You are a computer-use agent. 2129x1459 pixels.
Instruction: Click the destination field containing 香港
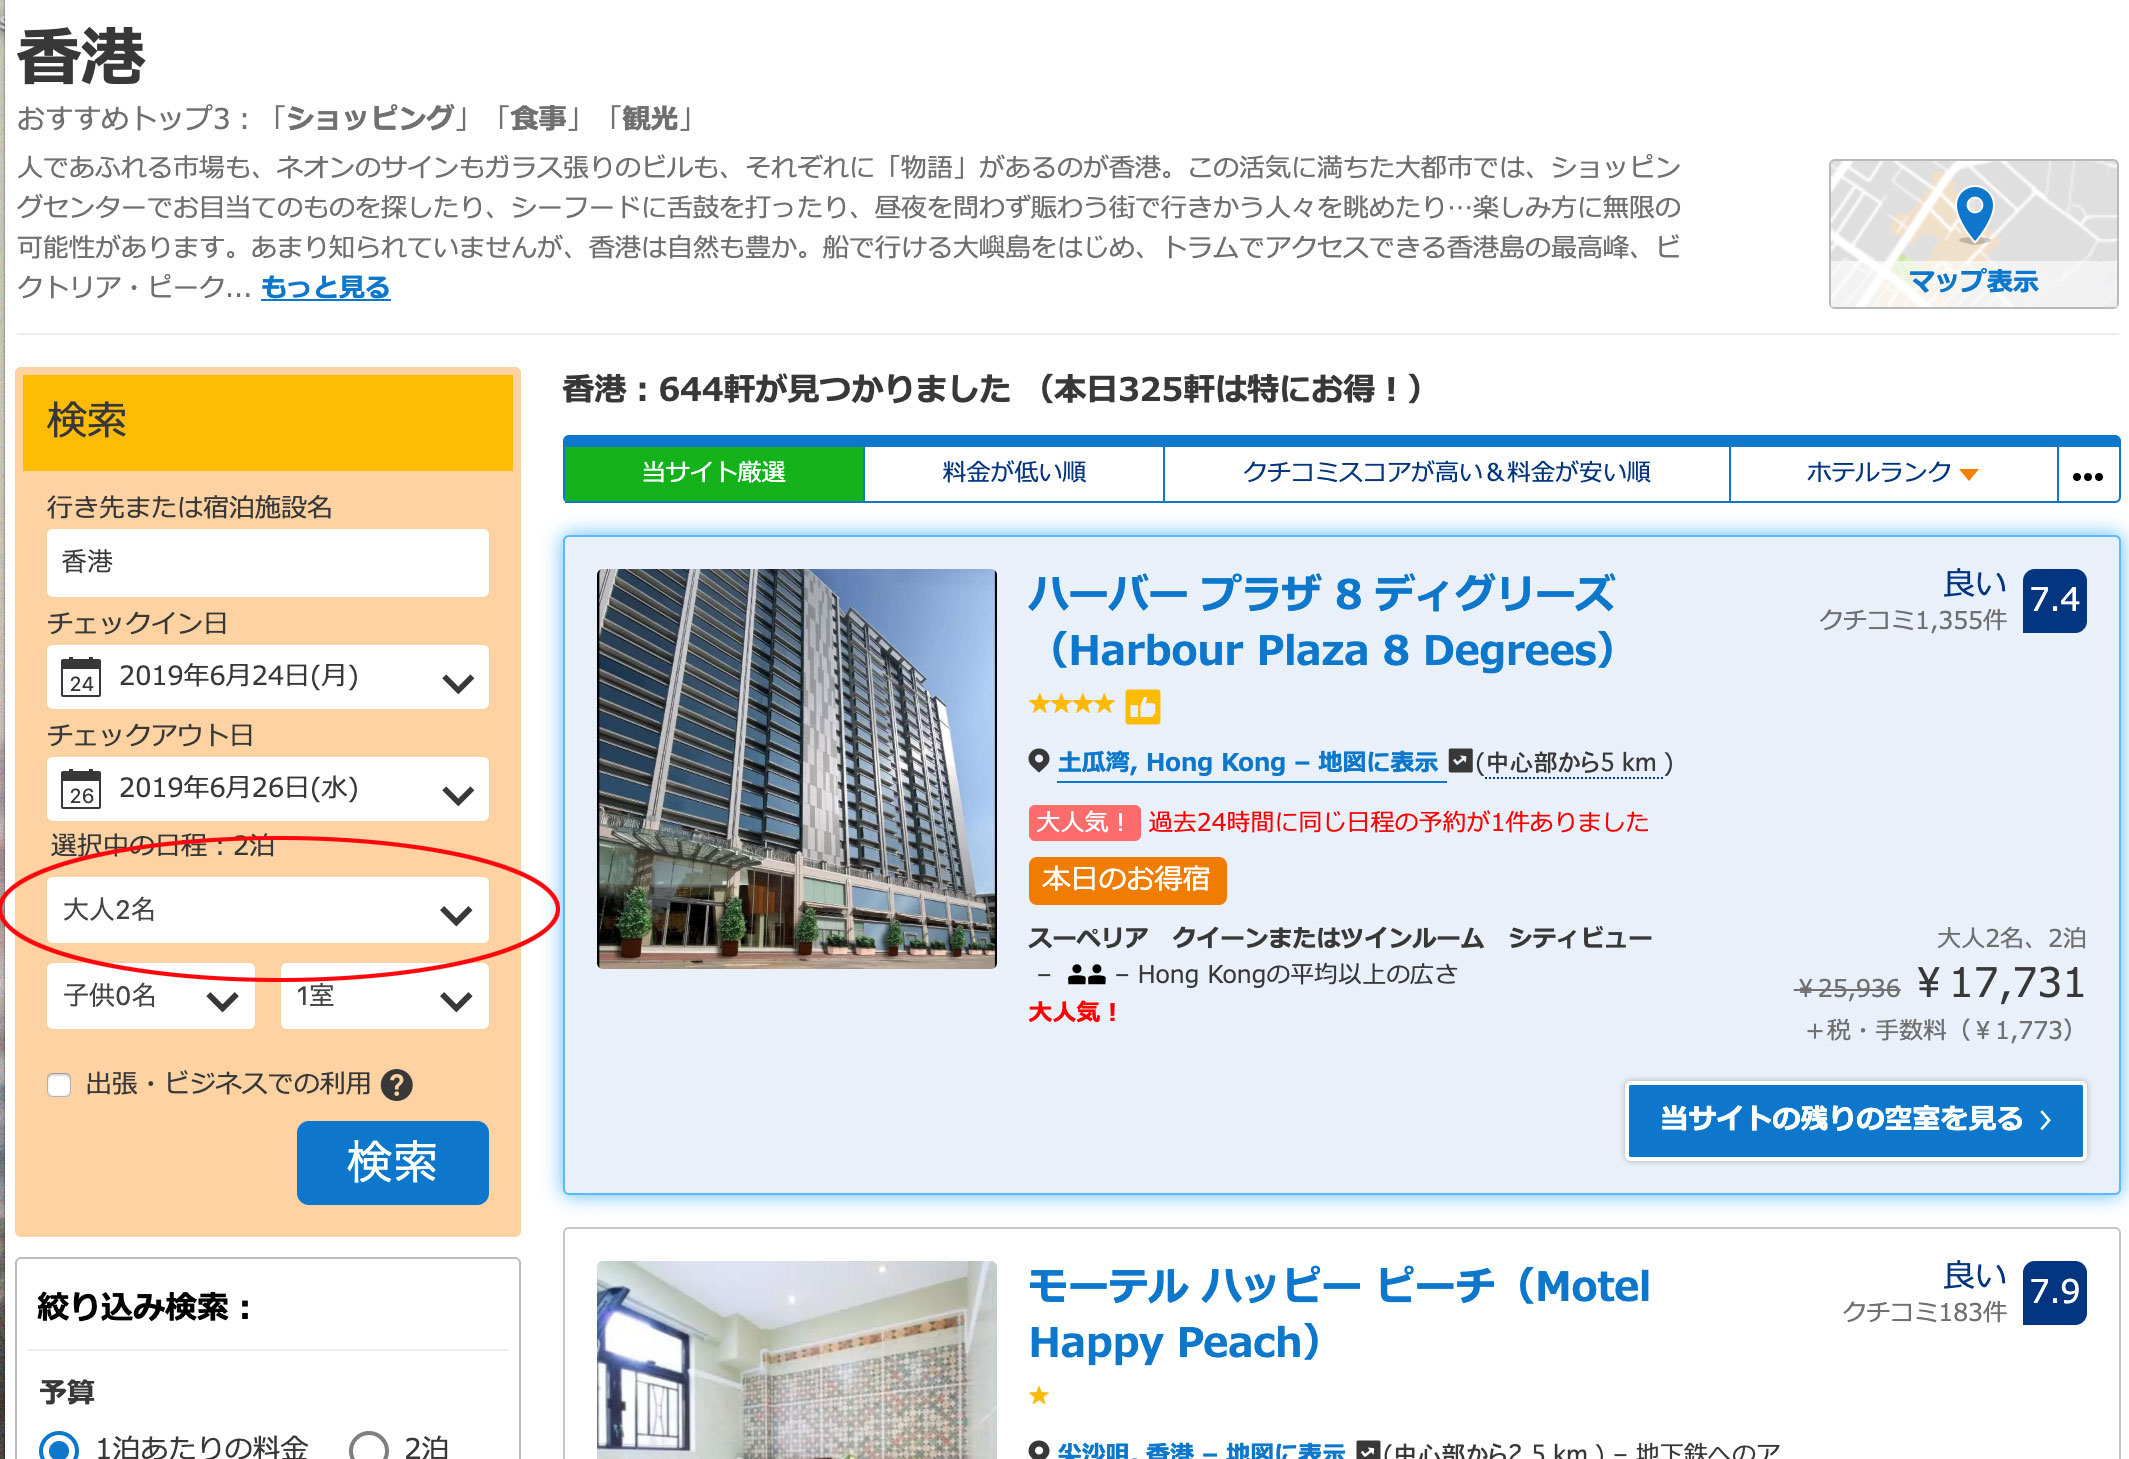pos(268,563)
